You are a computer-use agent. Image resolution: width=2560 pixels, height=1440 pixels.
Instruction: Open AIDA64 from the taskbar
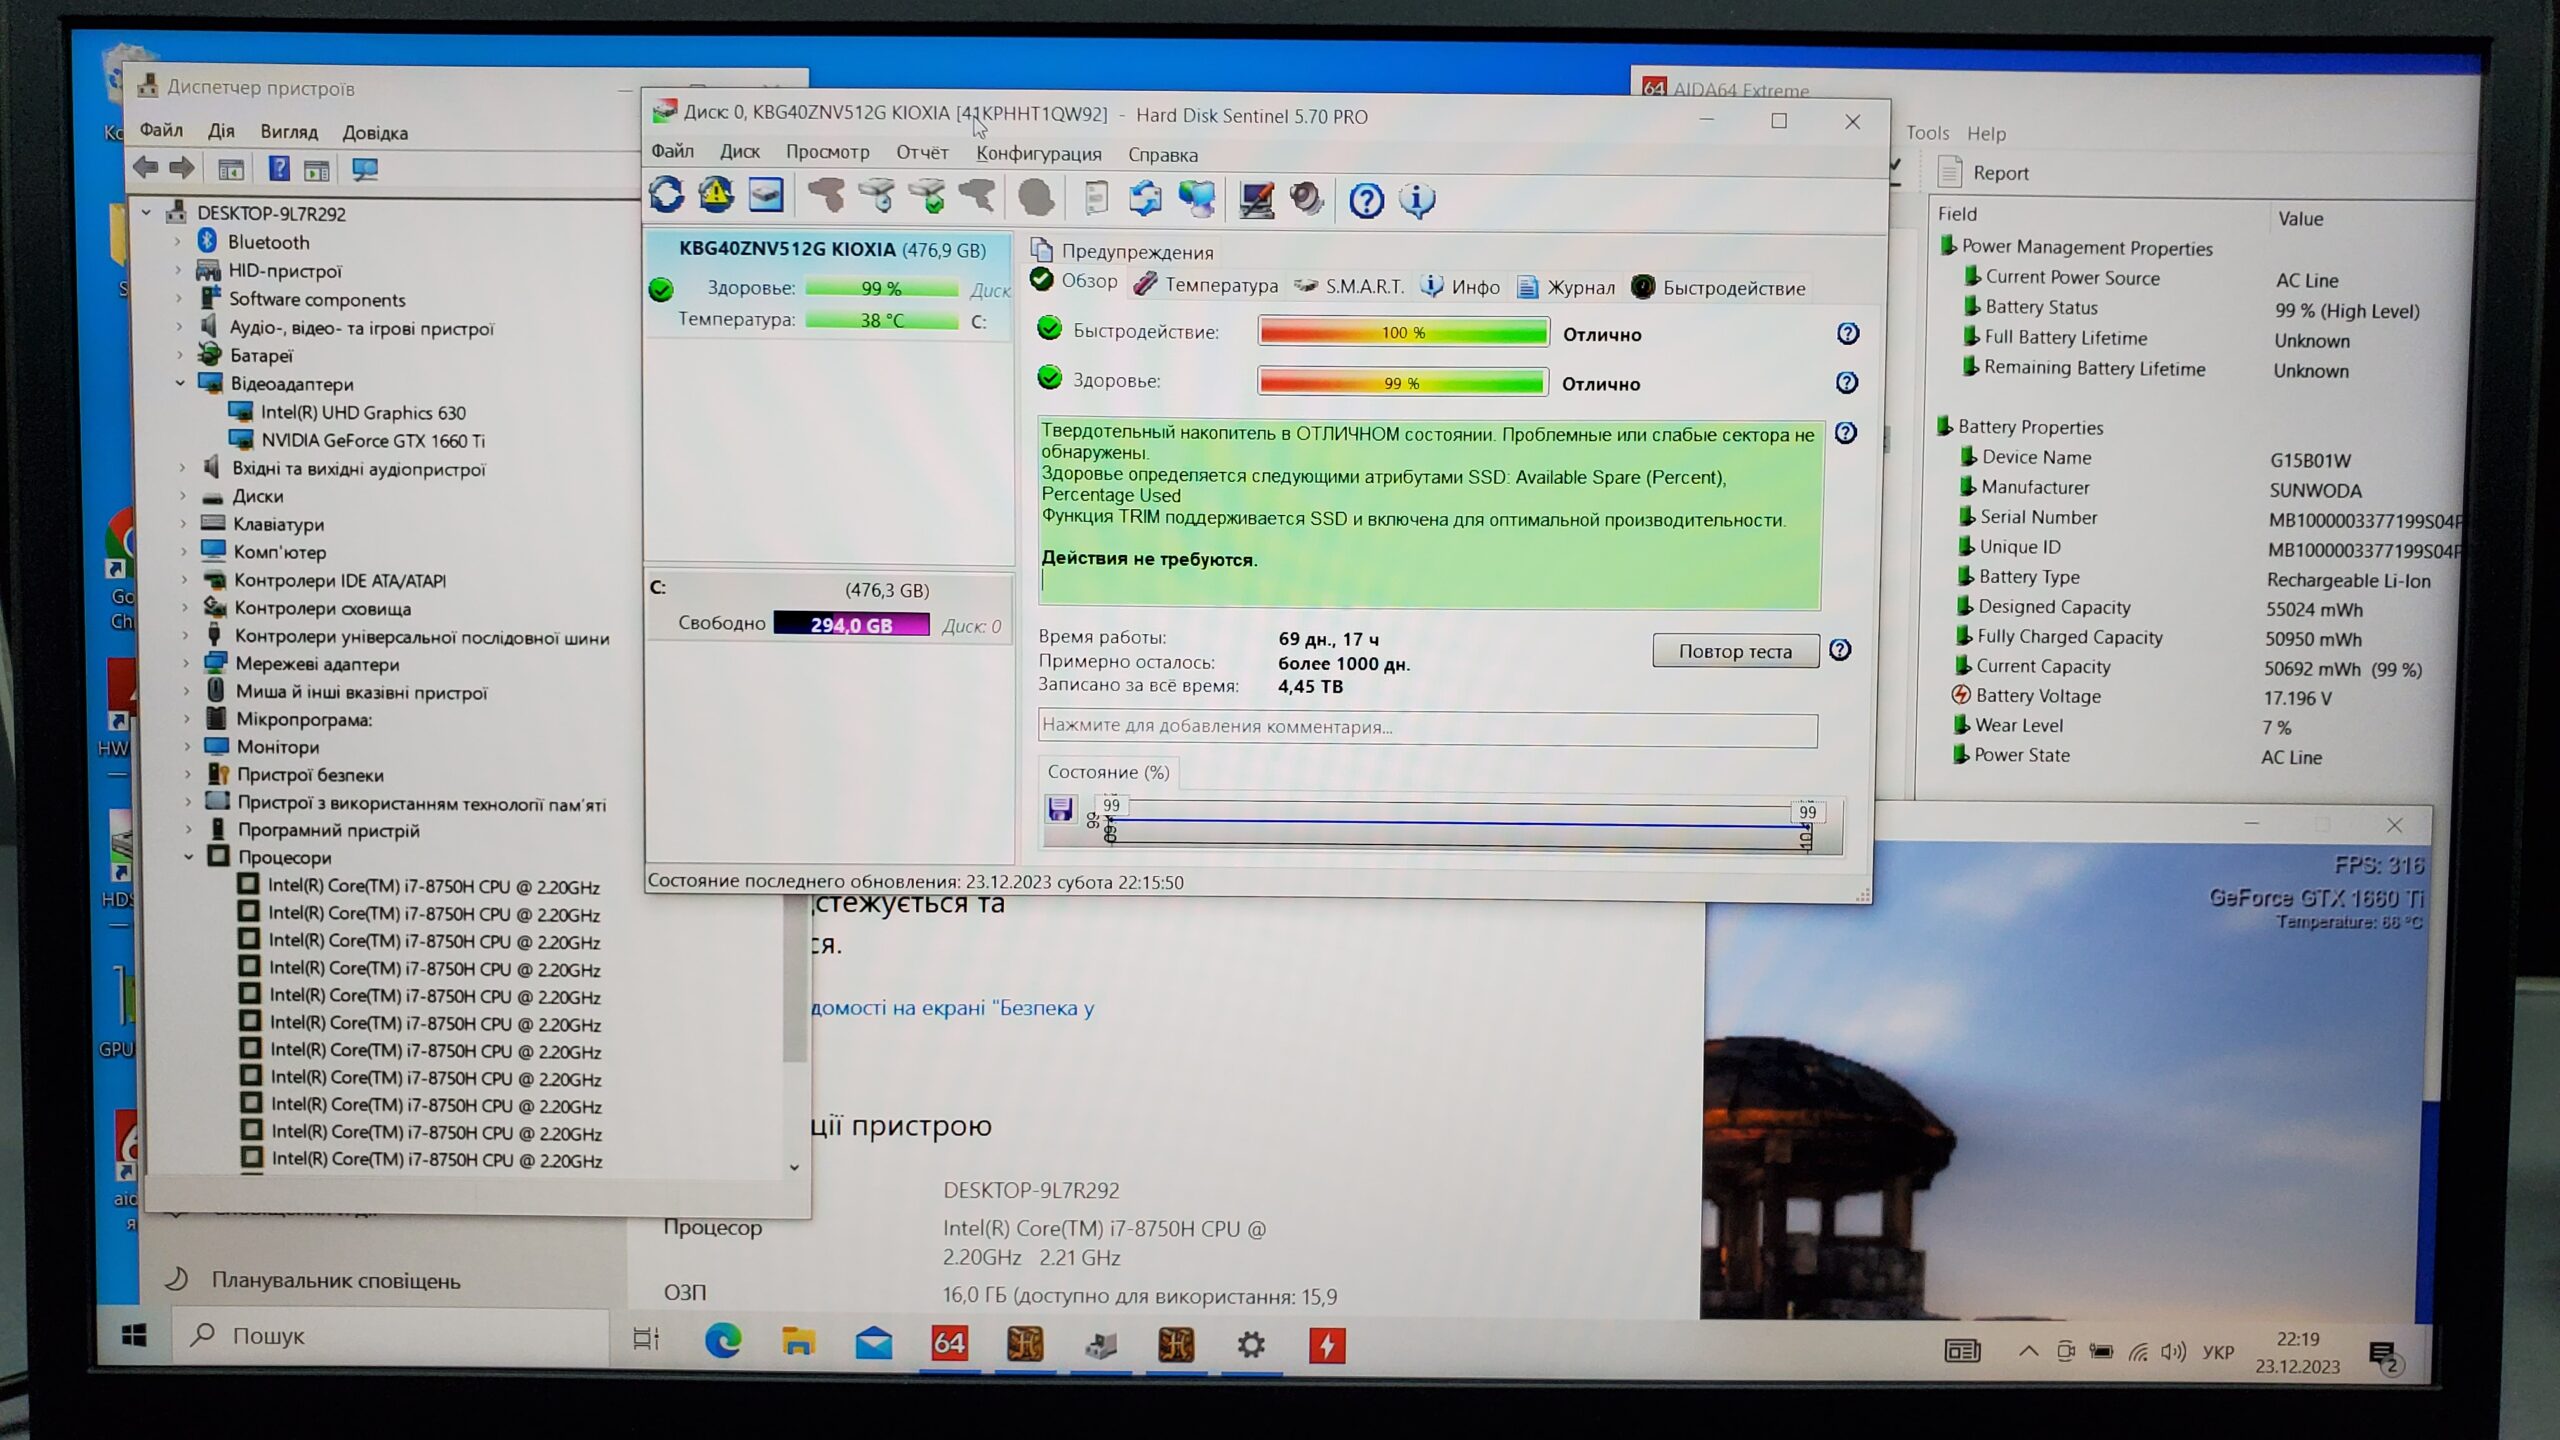pos(949,1344)
